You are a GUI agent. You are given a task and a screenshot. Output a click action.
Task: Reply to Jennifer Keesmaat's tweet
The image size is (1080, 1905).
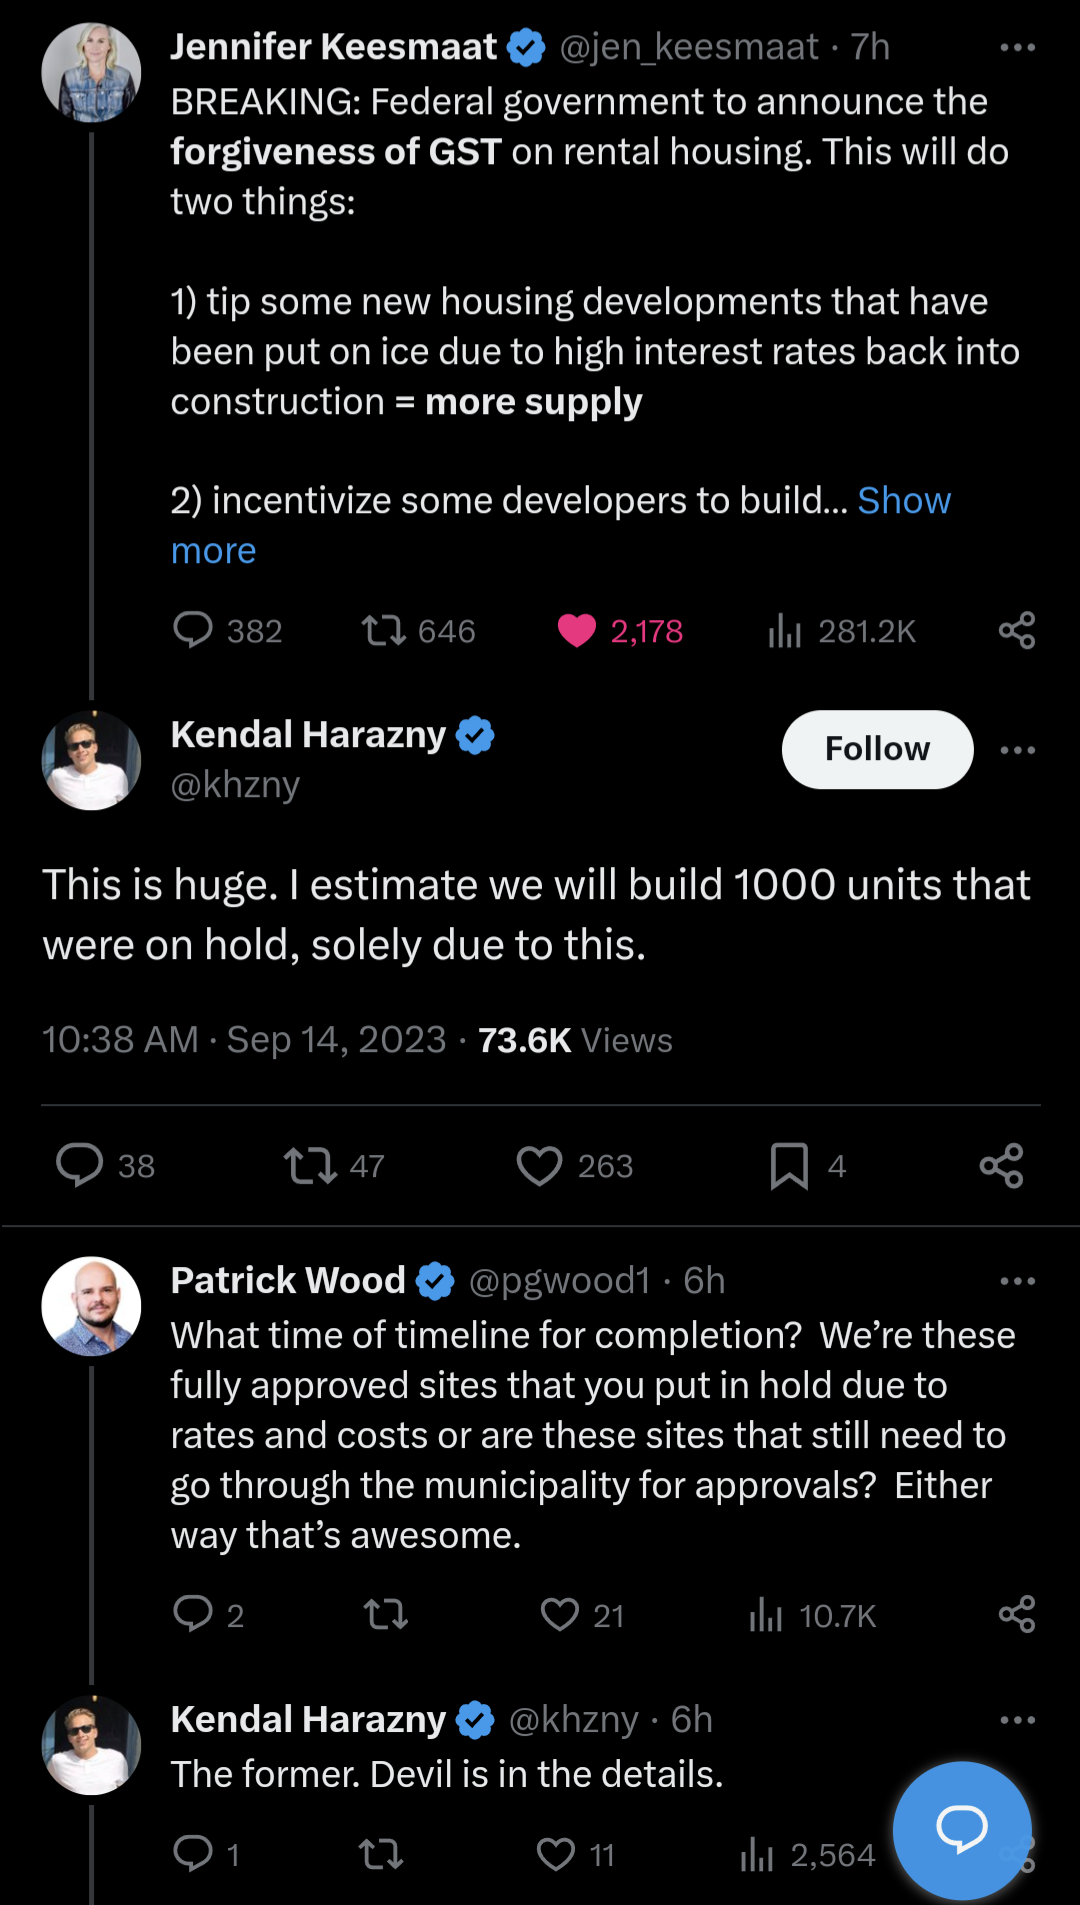pyautogui.click(x=193, y=631)
